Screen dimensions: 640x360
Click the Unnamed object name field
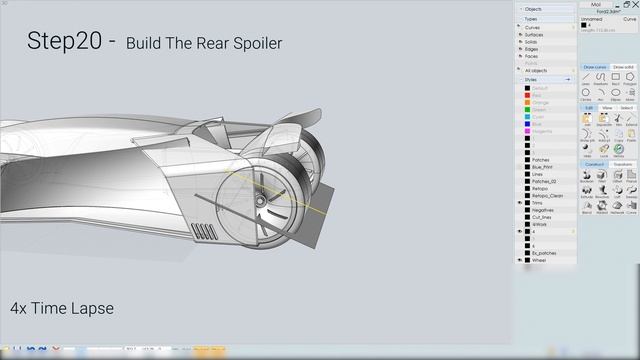[x=591, y=19]
